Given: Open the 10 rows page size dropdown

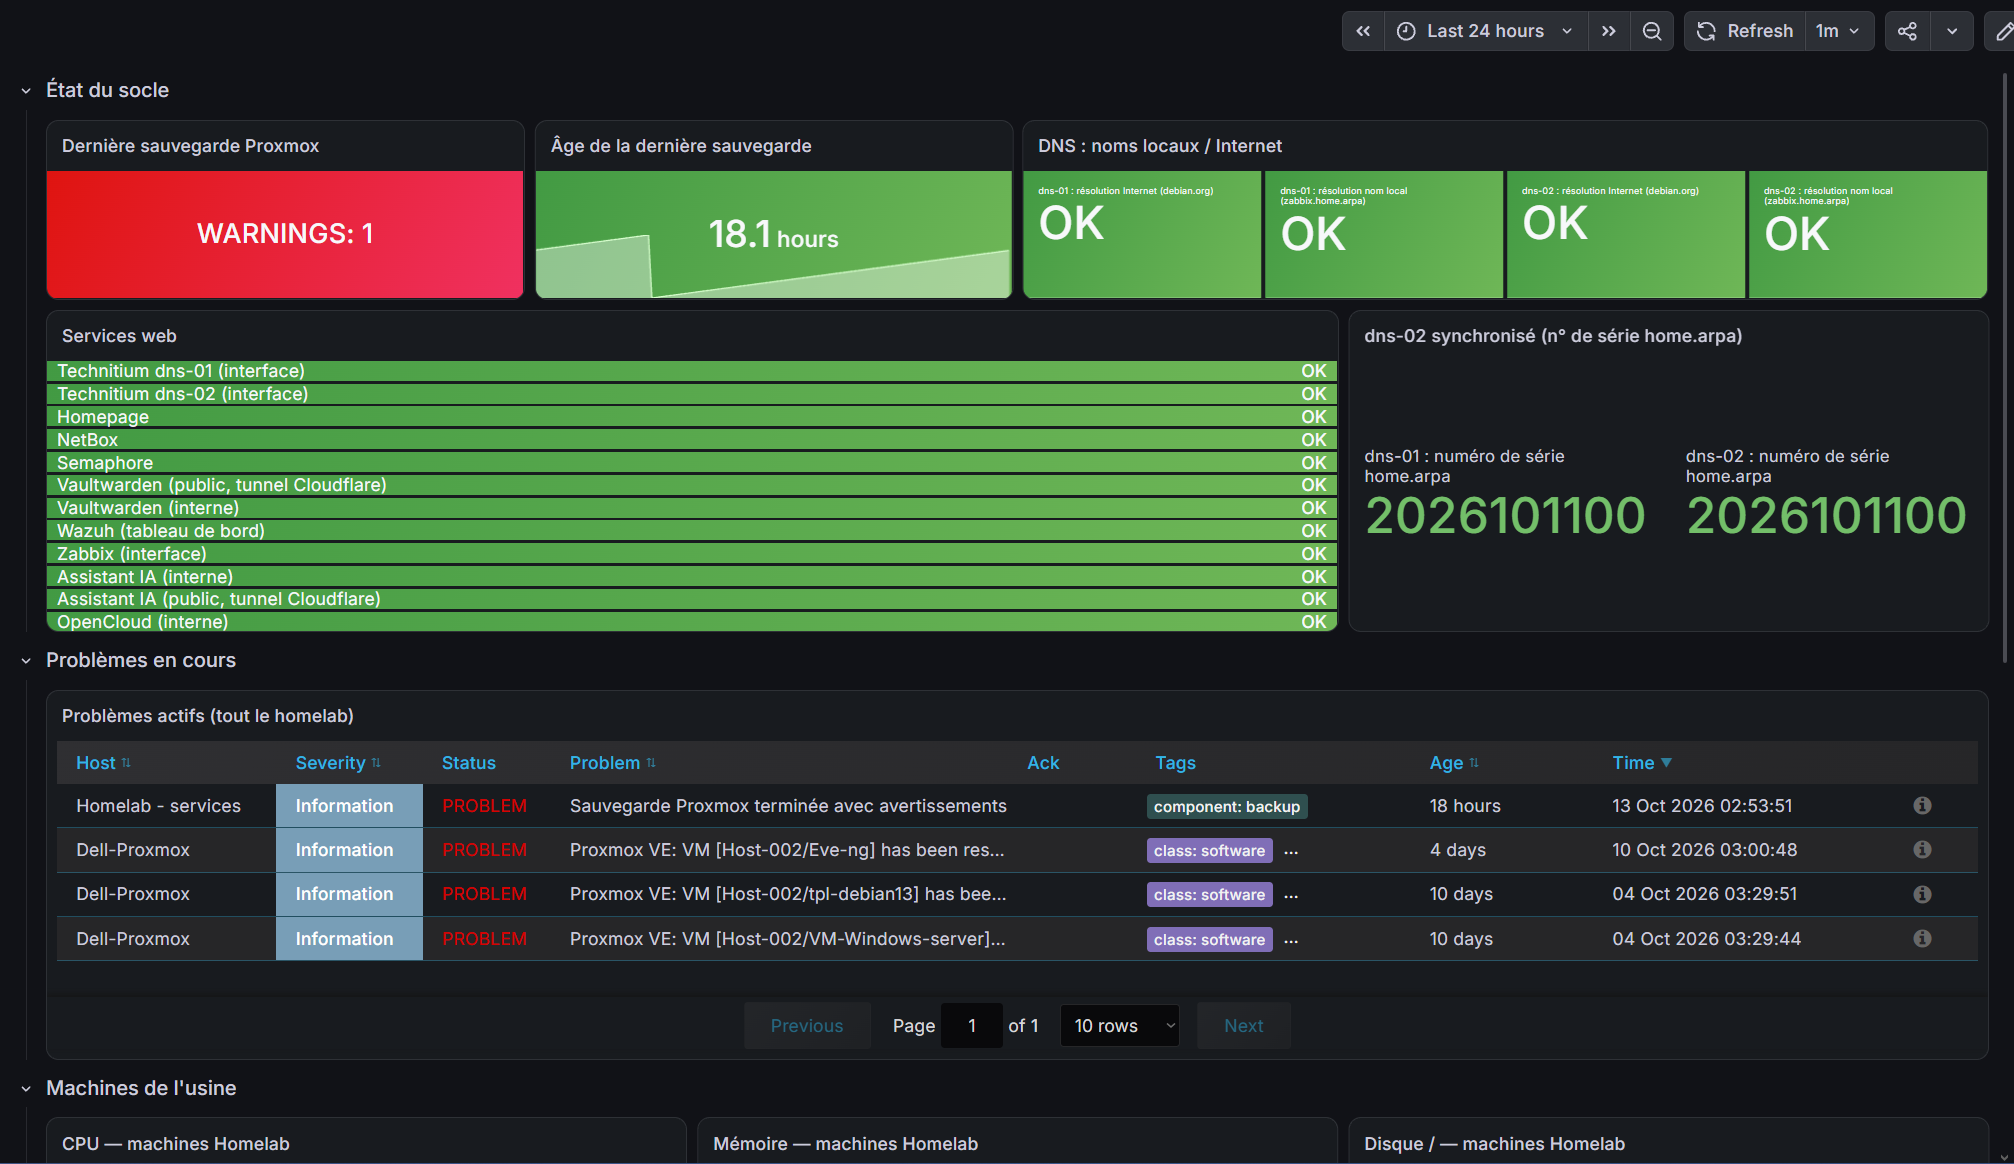Looking at the screenshot, I should [x=1120, y=1026].
